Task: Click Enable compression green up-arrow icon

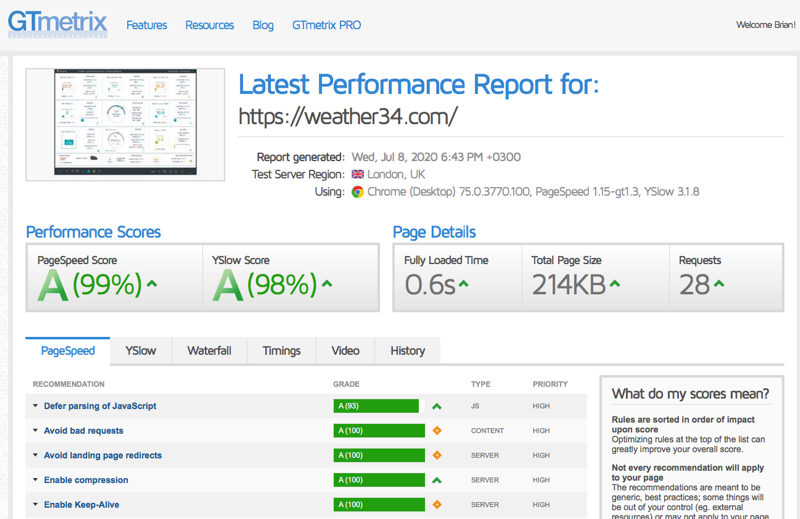Action: 437,480
